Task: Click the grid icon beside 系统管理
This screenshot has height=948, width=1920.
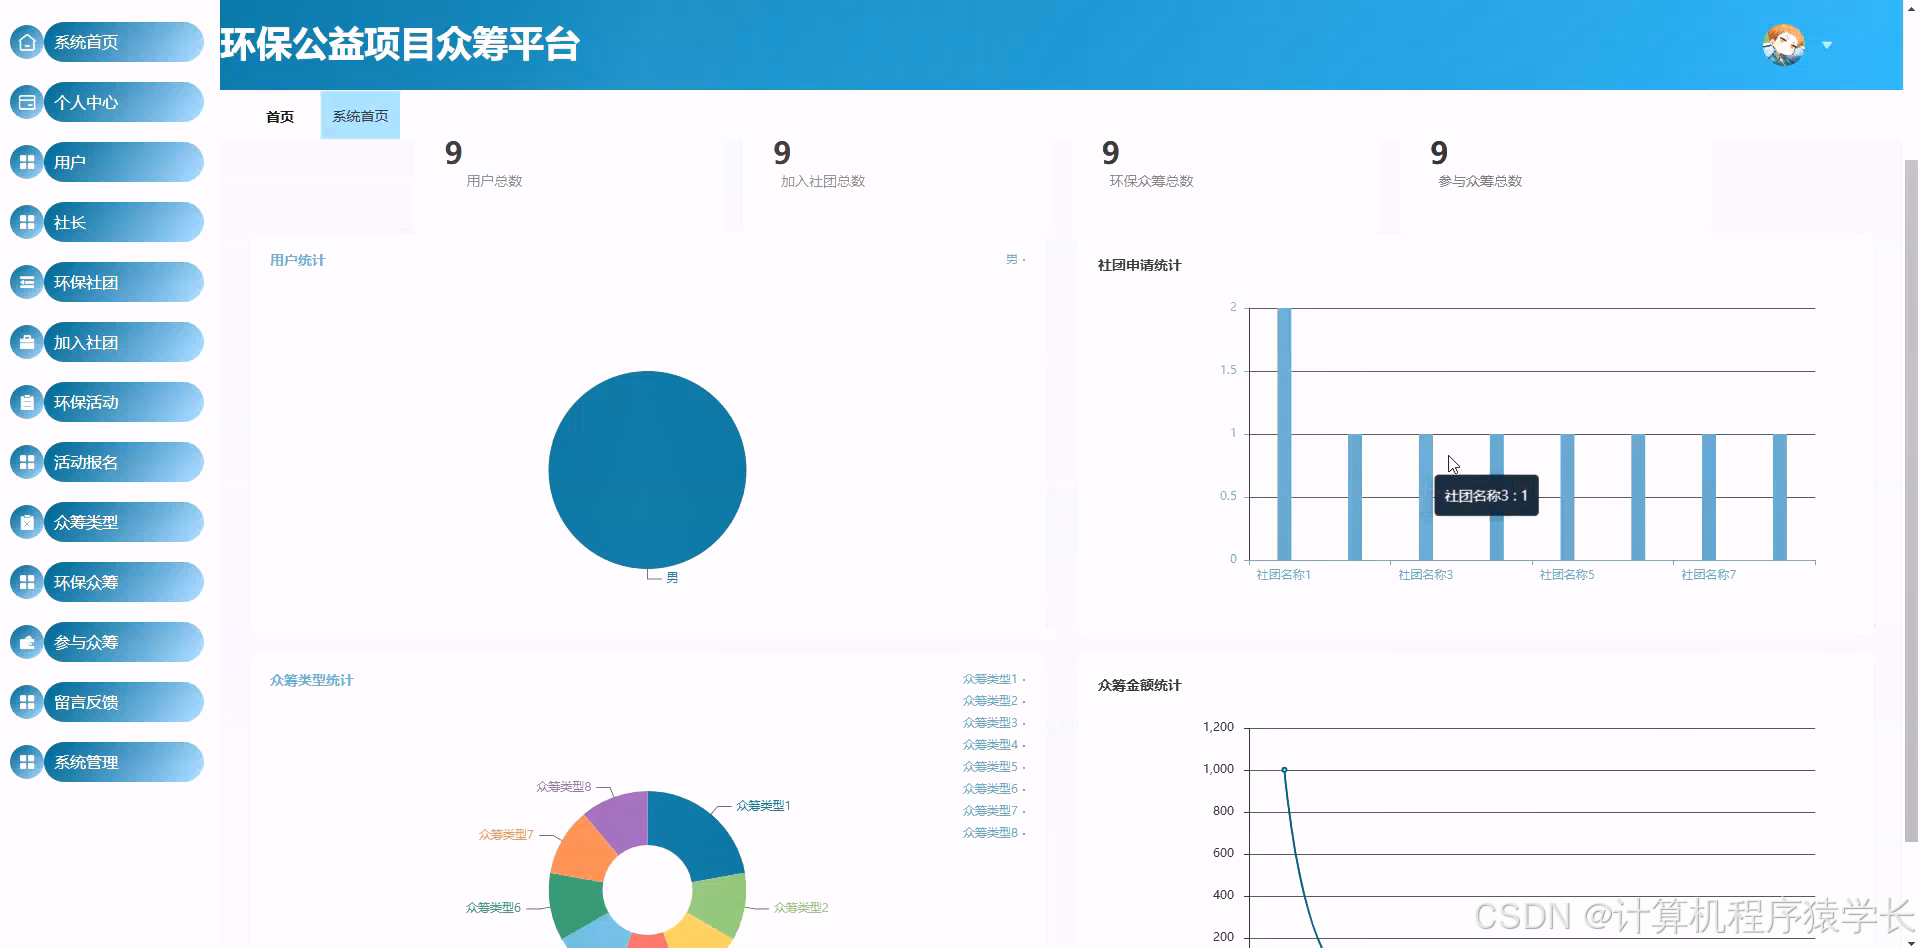Action: point(27,762)
